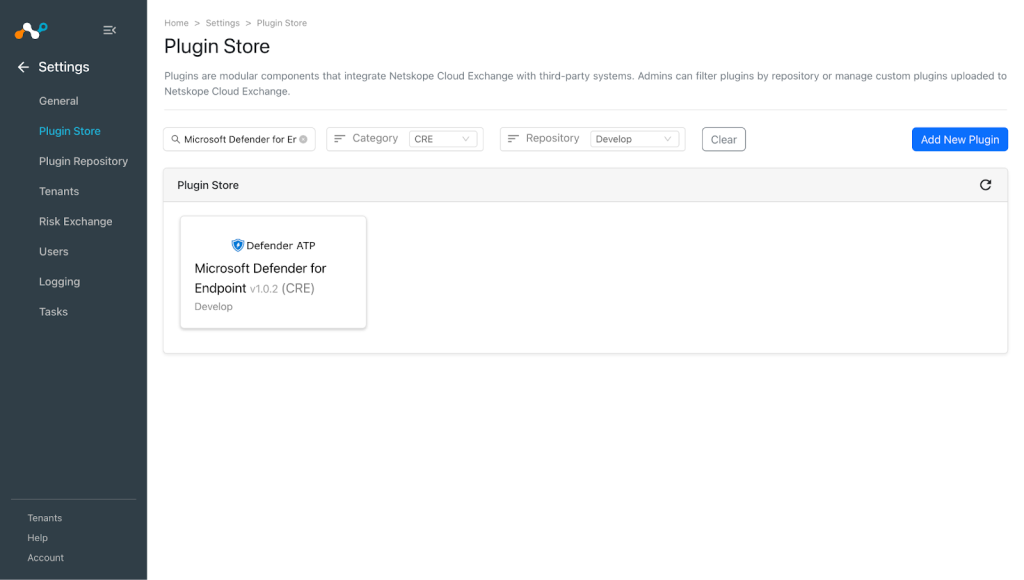1024x580 pixels.
Task: Go to Settings breadcrumb
Action: pos(223,23)
